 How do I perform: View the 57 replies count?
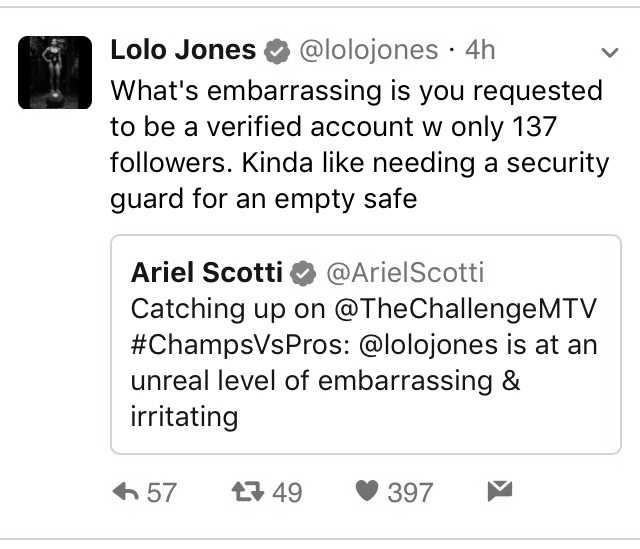[x=162, y=492]
